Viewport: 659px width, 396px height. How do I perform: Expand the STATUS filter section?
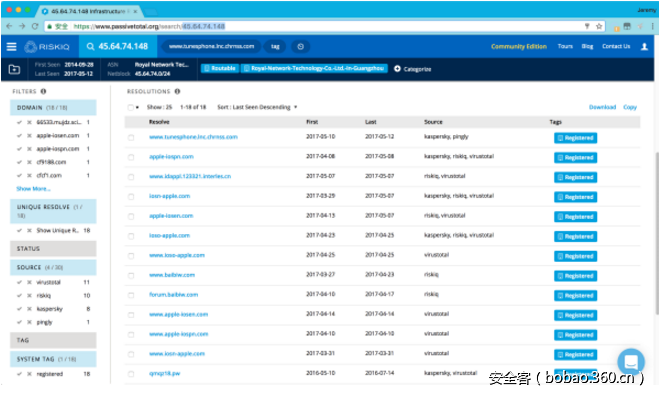coord(53,248)
